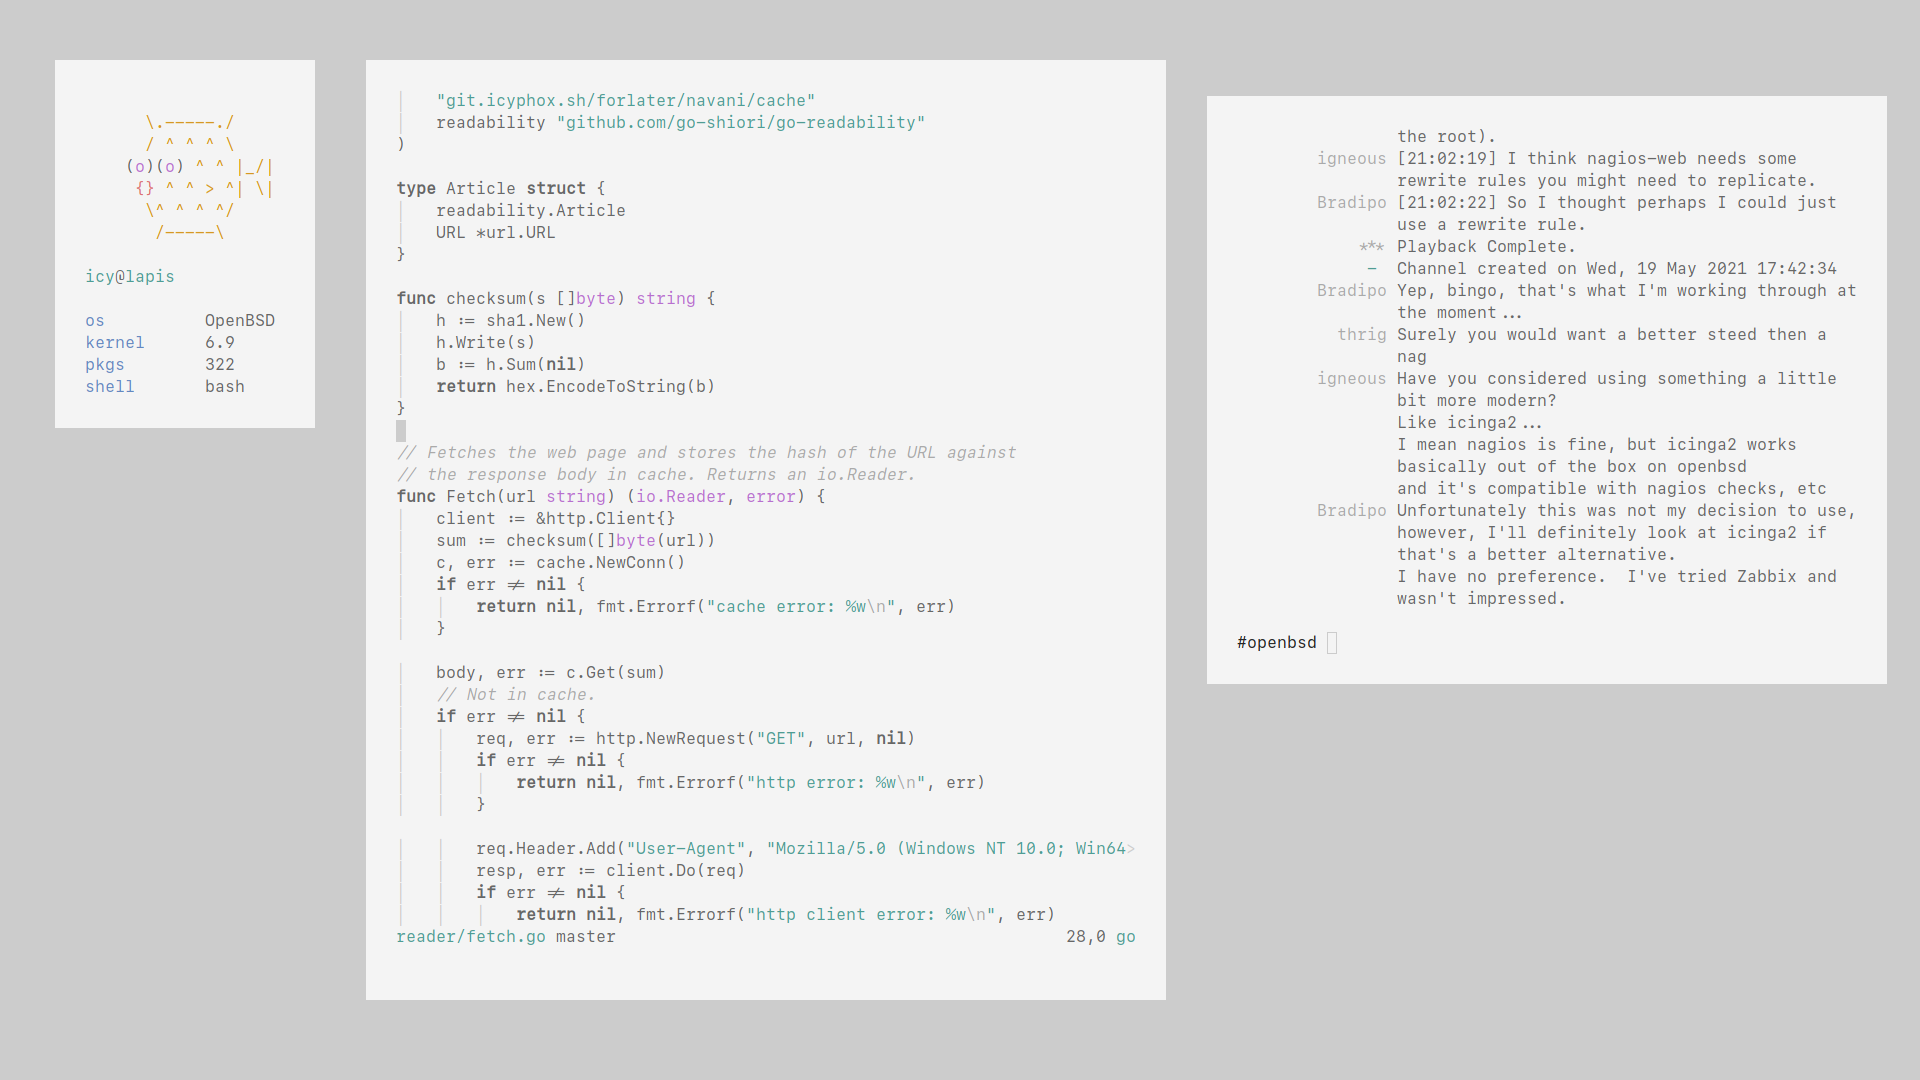Click the ASCII art creature logo
The image size is (1920, 1080).
pyautogui.click(x=199, y=177)
